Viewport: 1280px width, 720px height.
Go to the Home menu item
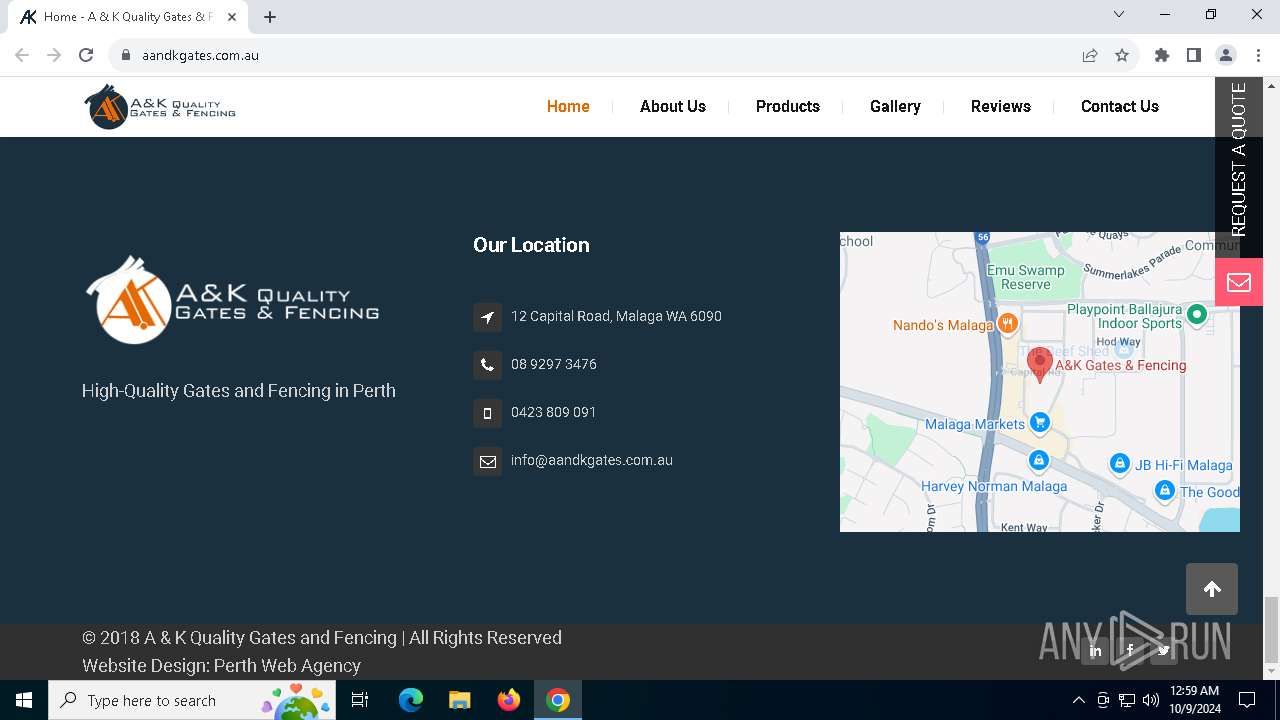coord(568,106)
